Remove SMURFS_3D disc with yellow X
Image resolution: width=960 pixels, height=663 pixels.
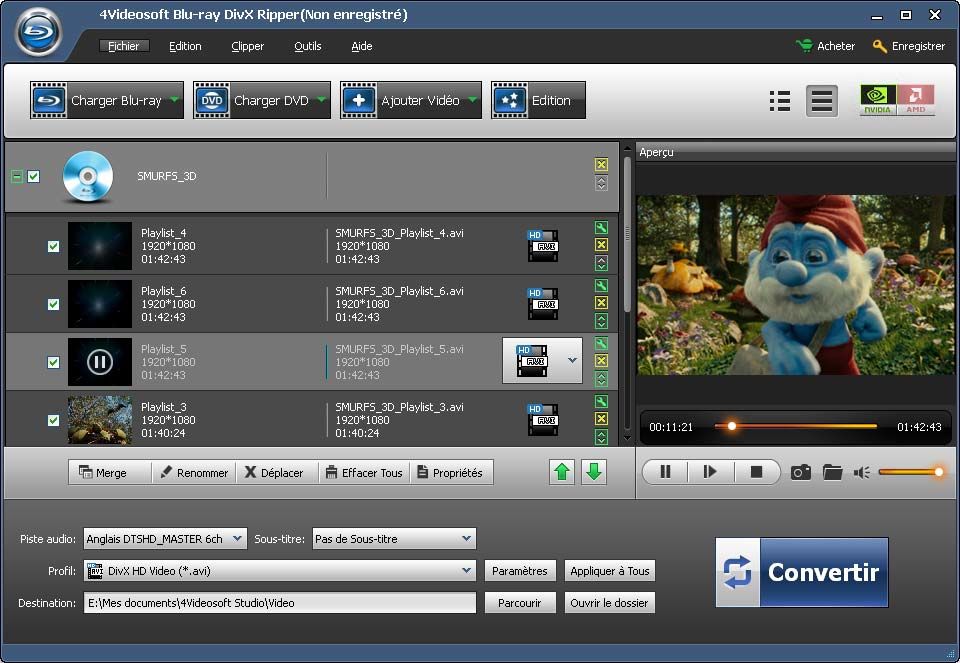coord(601,164)
